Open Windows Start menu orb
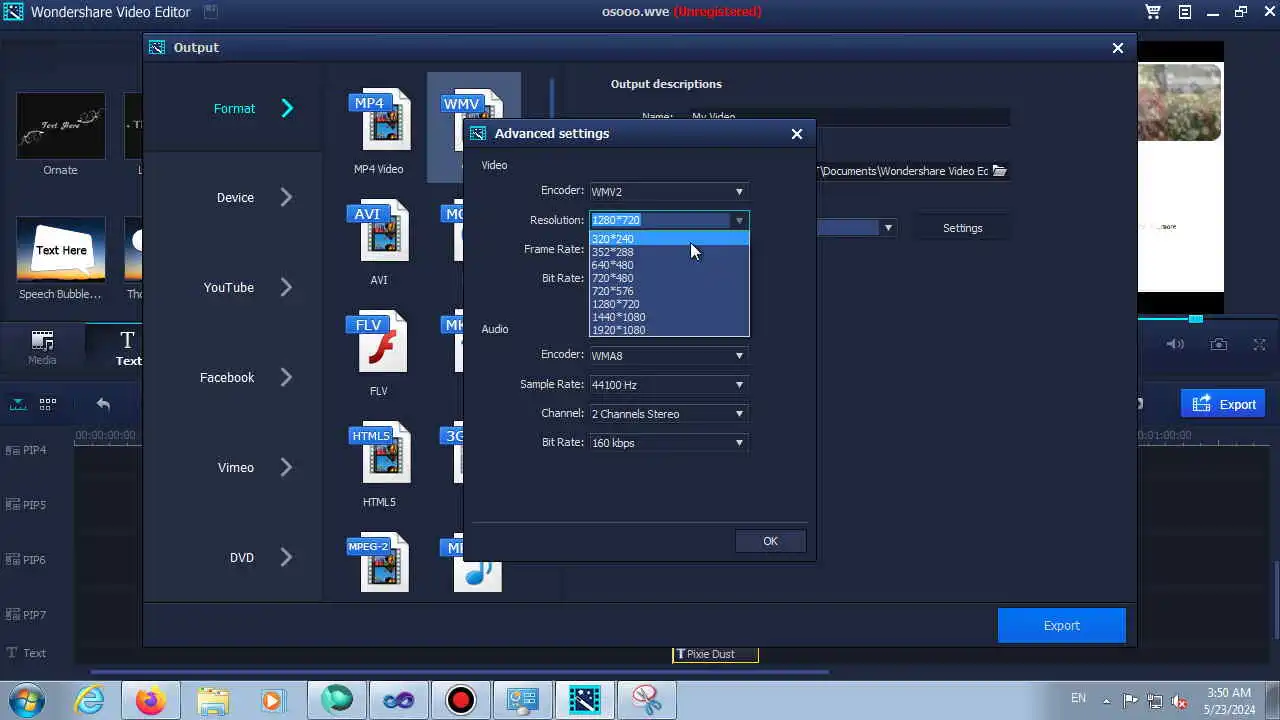The image size is (1280, 720). (x=25, y=700)
